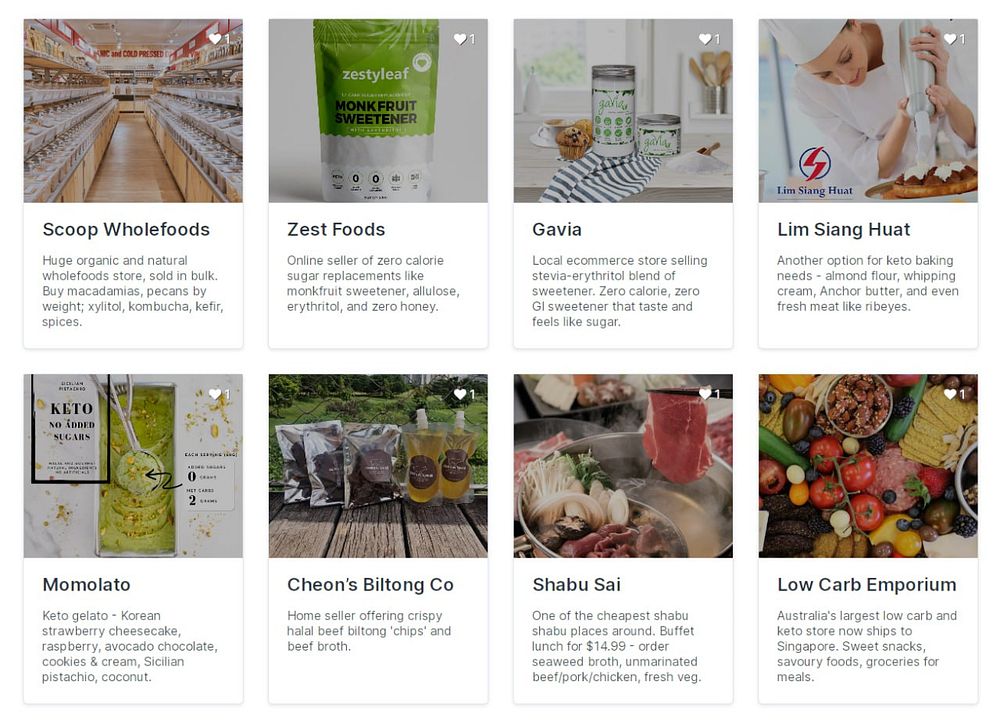Open the Lim Siang Huat title
This screenshot has width=1000, height=724.
(843, 230)
